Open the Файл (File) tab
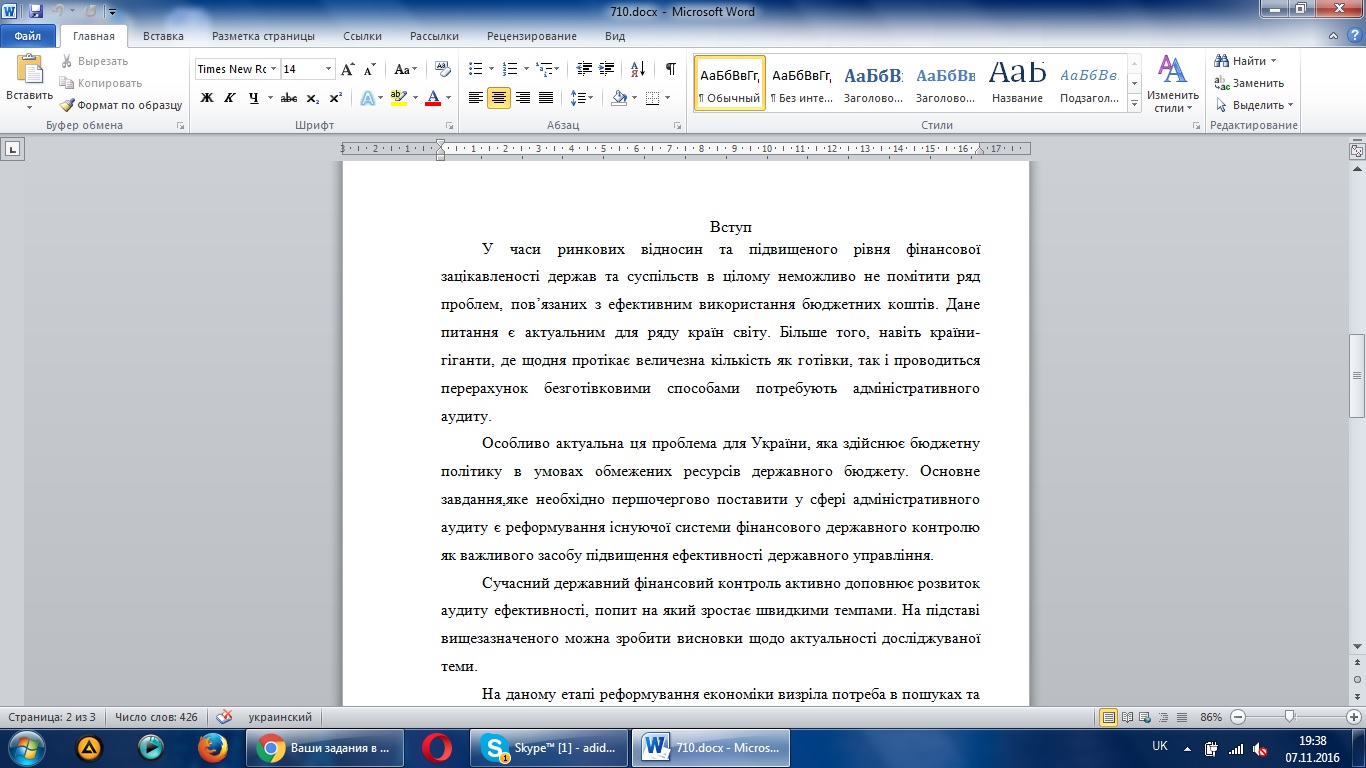 pos(28,36)
